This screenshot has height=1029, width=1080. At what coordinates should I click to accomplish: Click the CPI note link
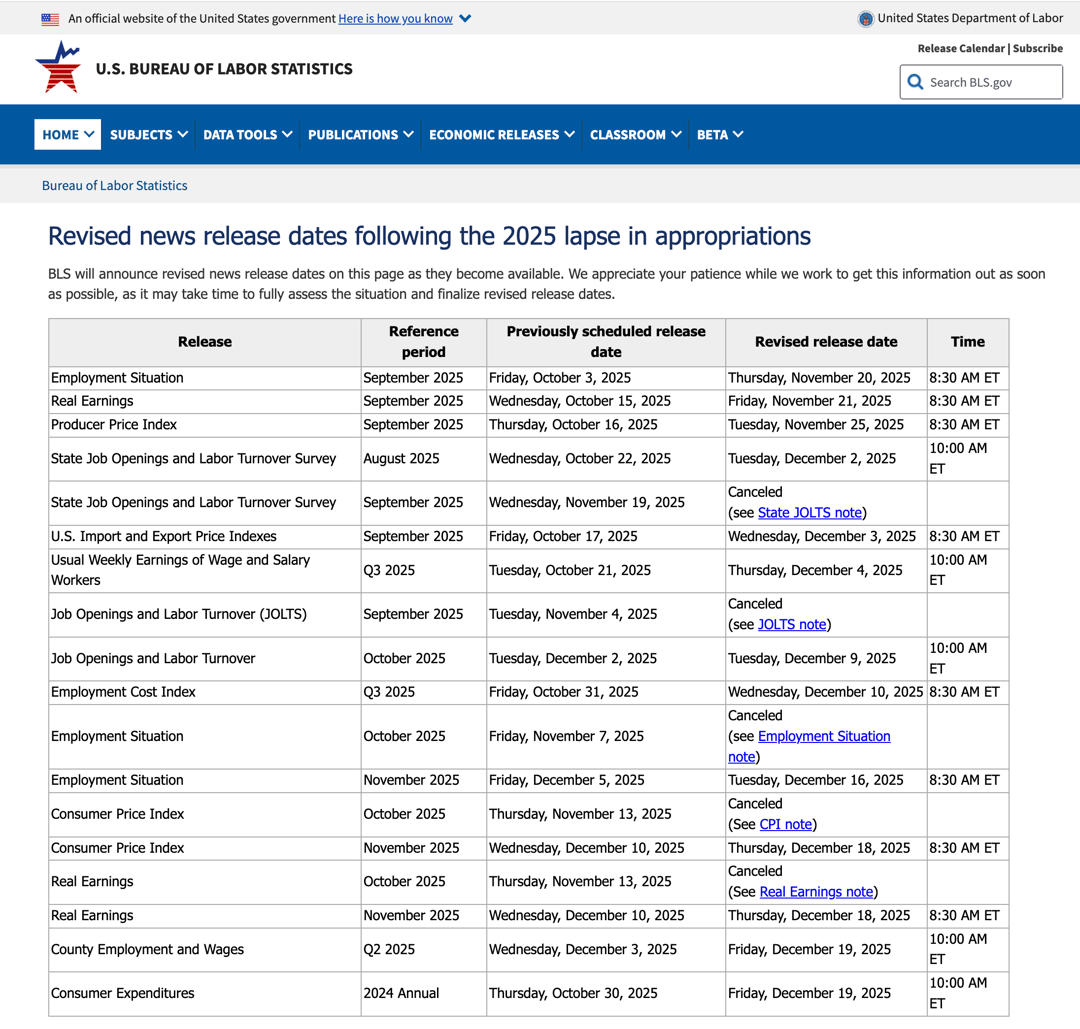click(x=785, y=824)
